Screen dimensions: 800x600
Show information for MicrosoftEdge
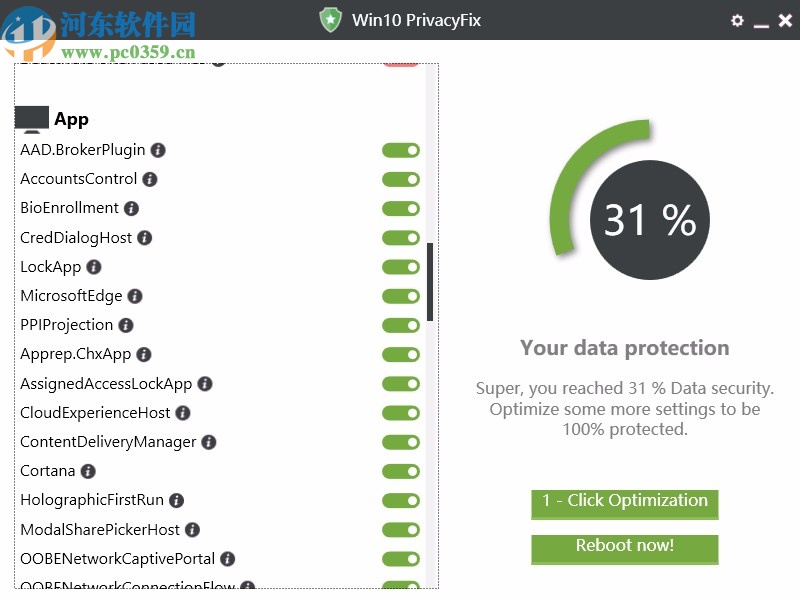click(x=133, y=296)
